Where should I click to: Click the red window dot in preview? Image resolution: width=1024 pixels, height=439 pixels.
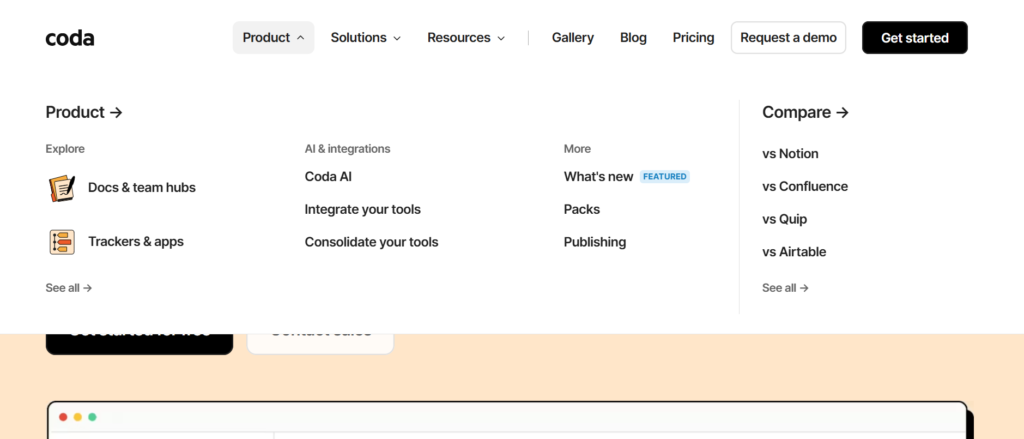point(63,417)
